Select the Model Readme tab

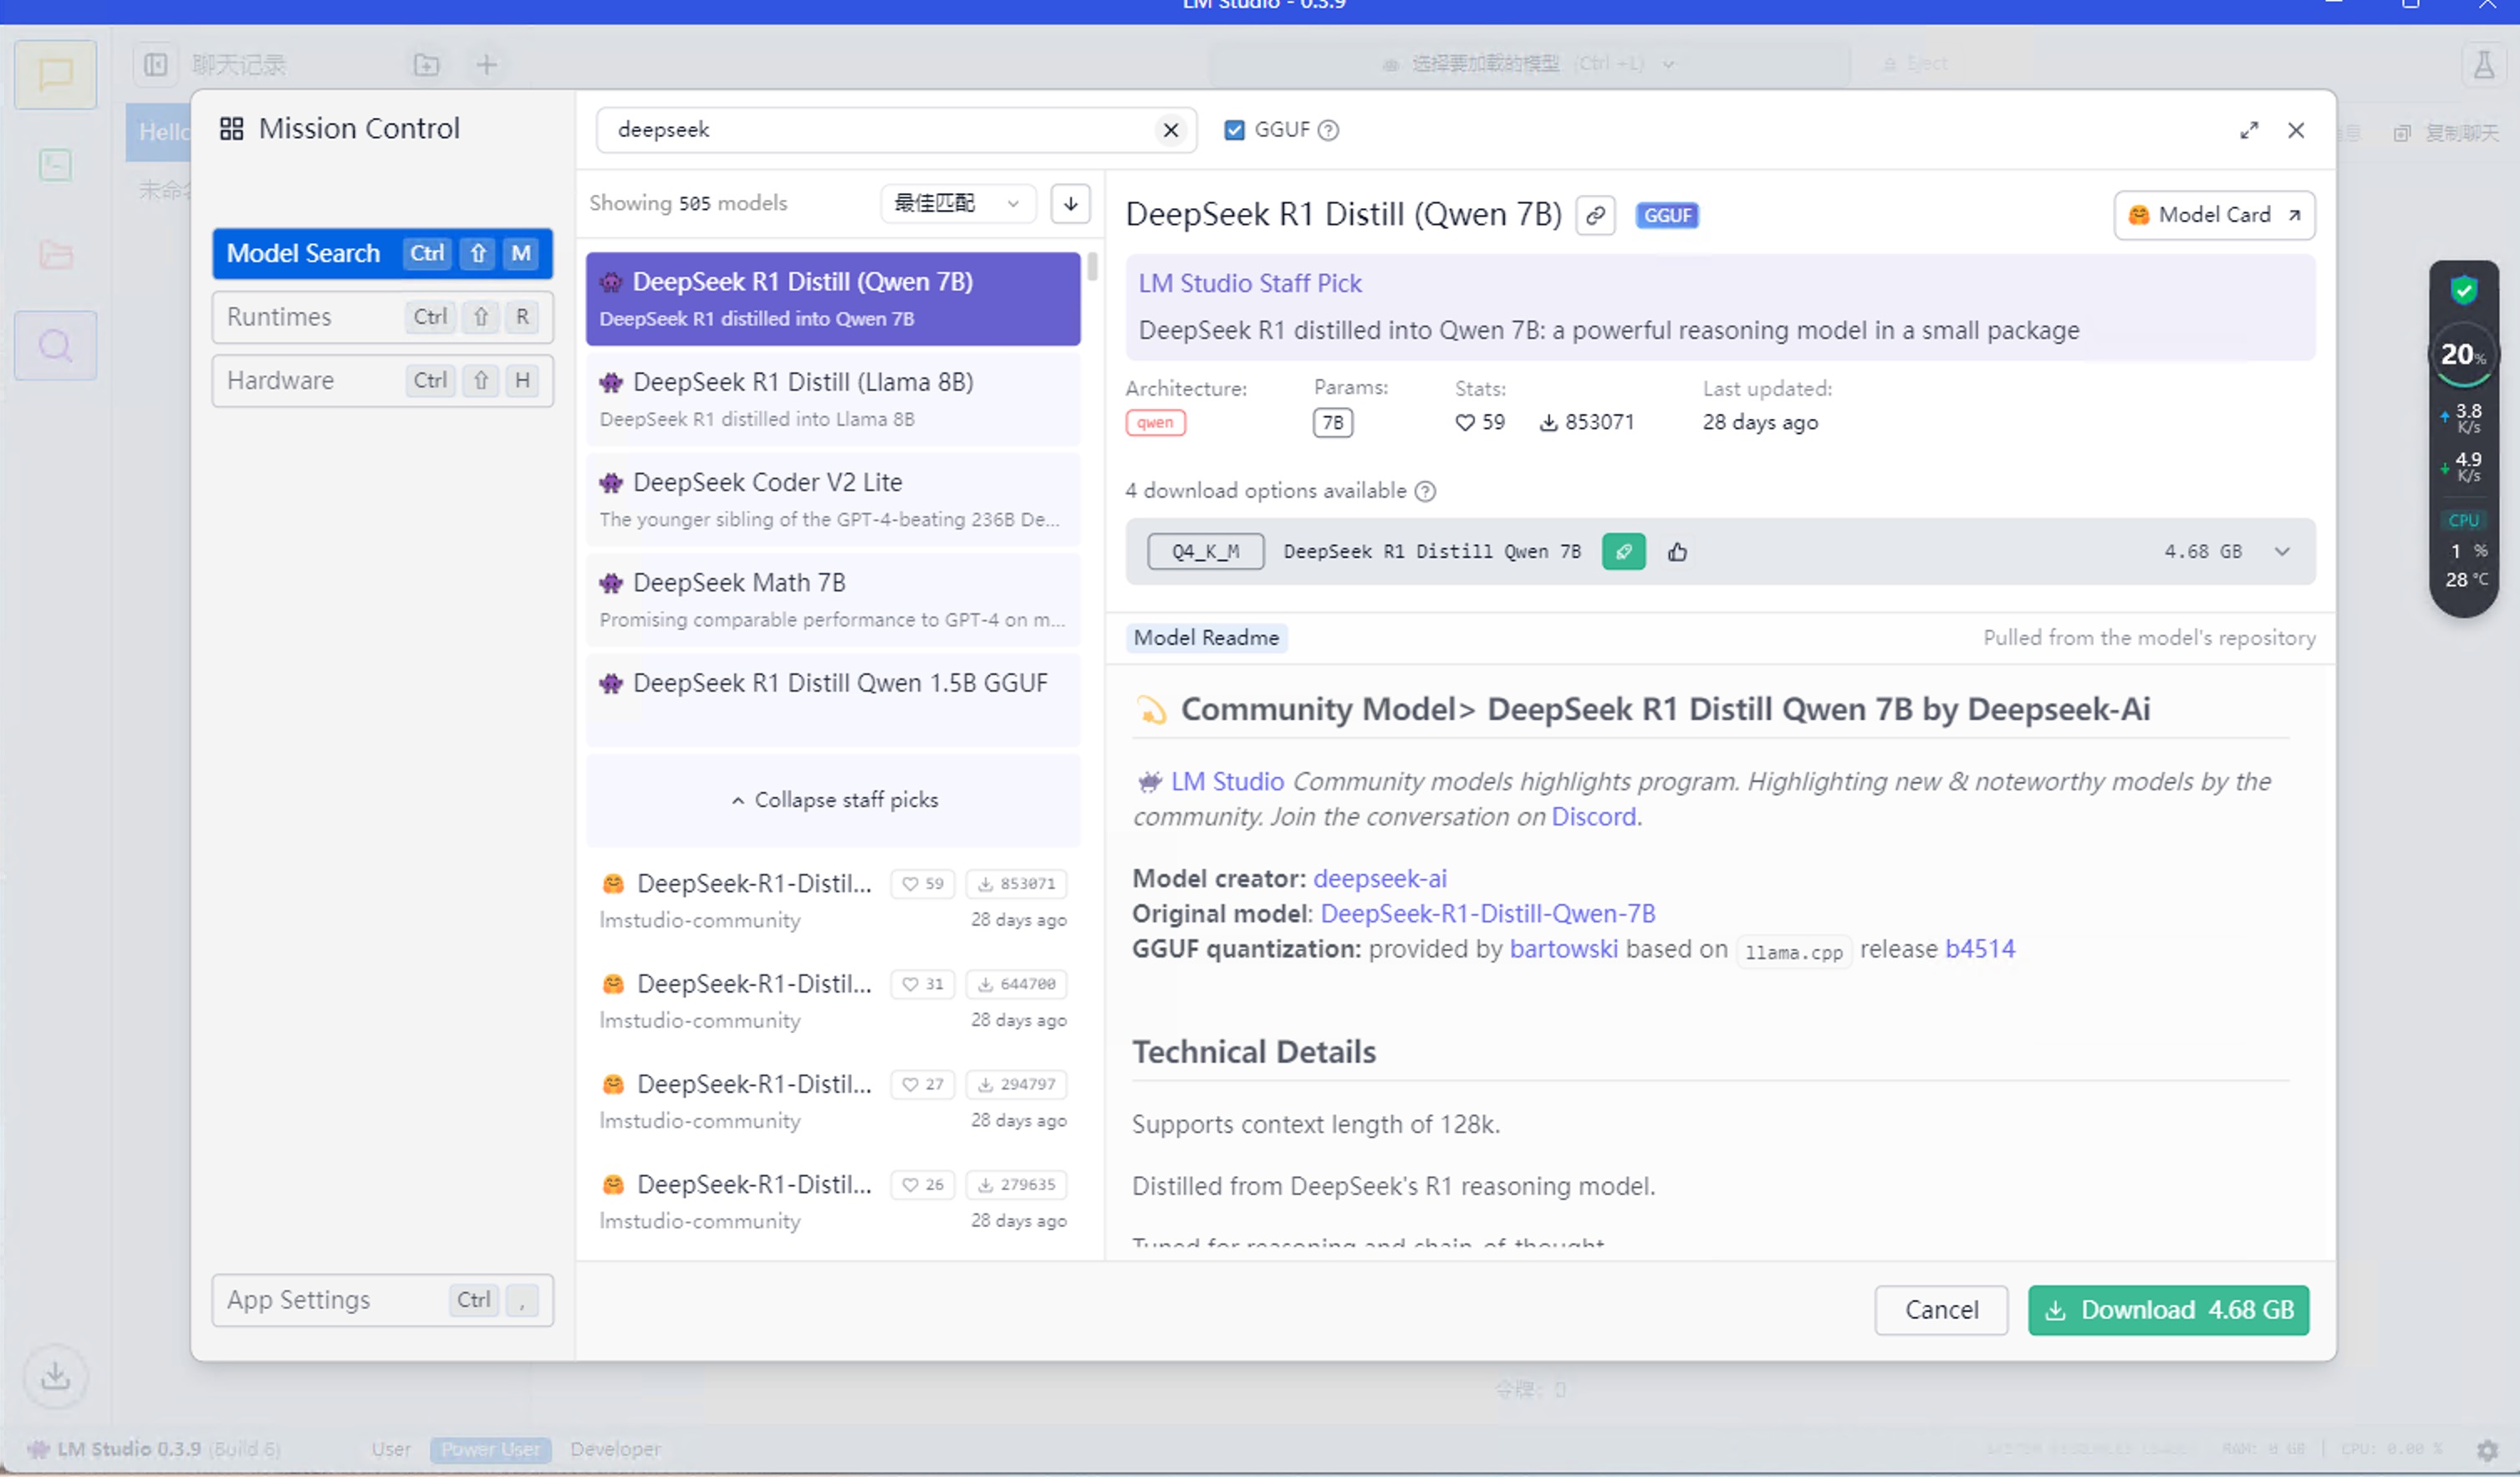1206,638
